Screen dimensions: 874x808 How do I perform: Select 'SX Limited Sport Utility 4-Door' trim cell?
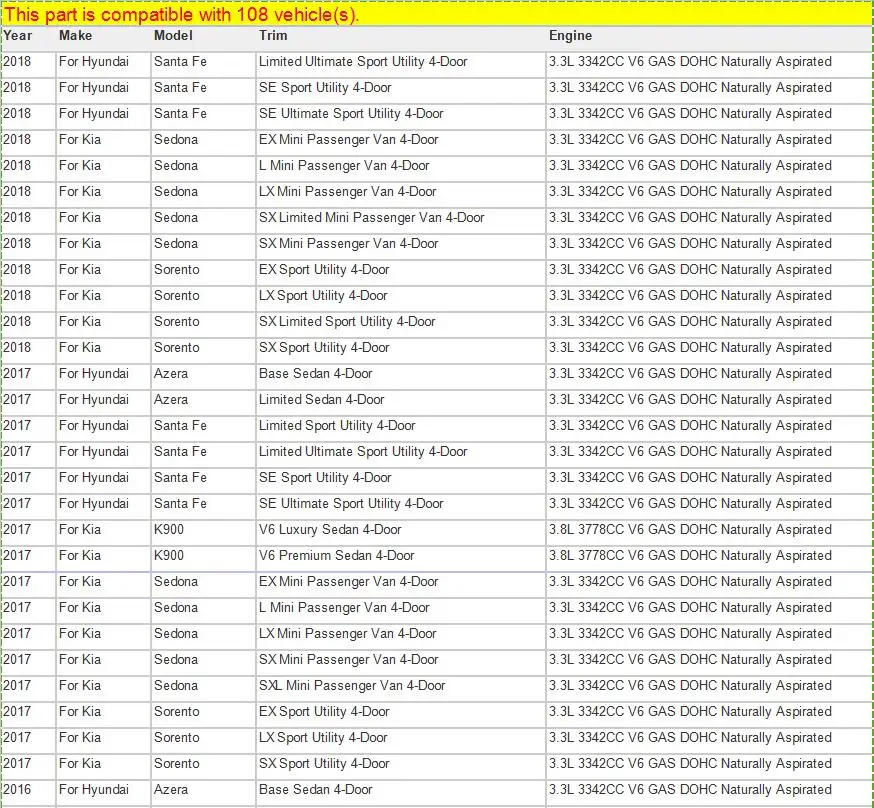click(347, 322)
